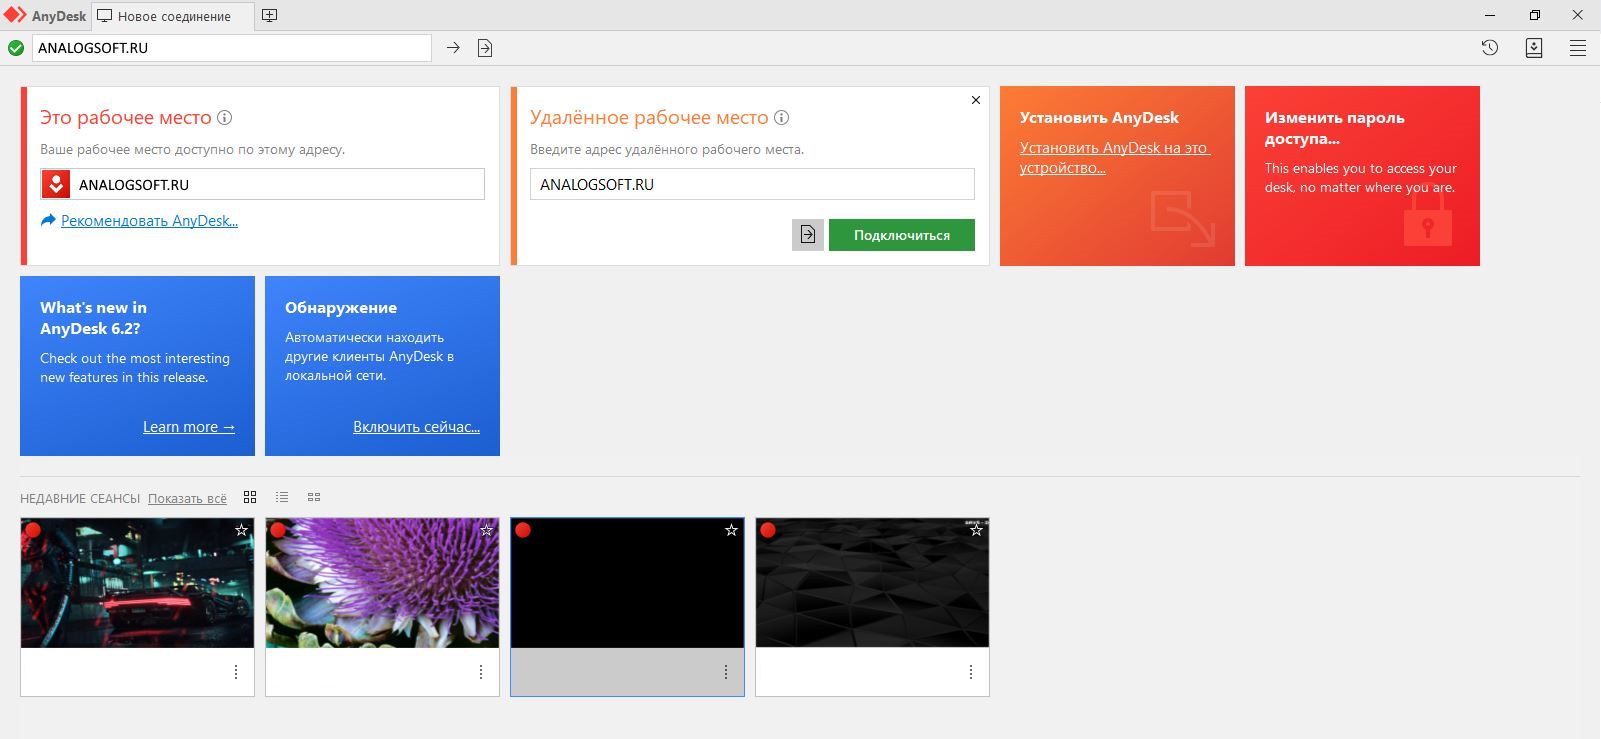Viewport: 1601px width, 739px height.
Task: Open session history clock icon
Action: point(1490,47)
